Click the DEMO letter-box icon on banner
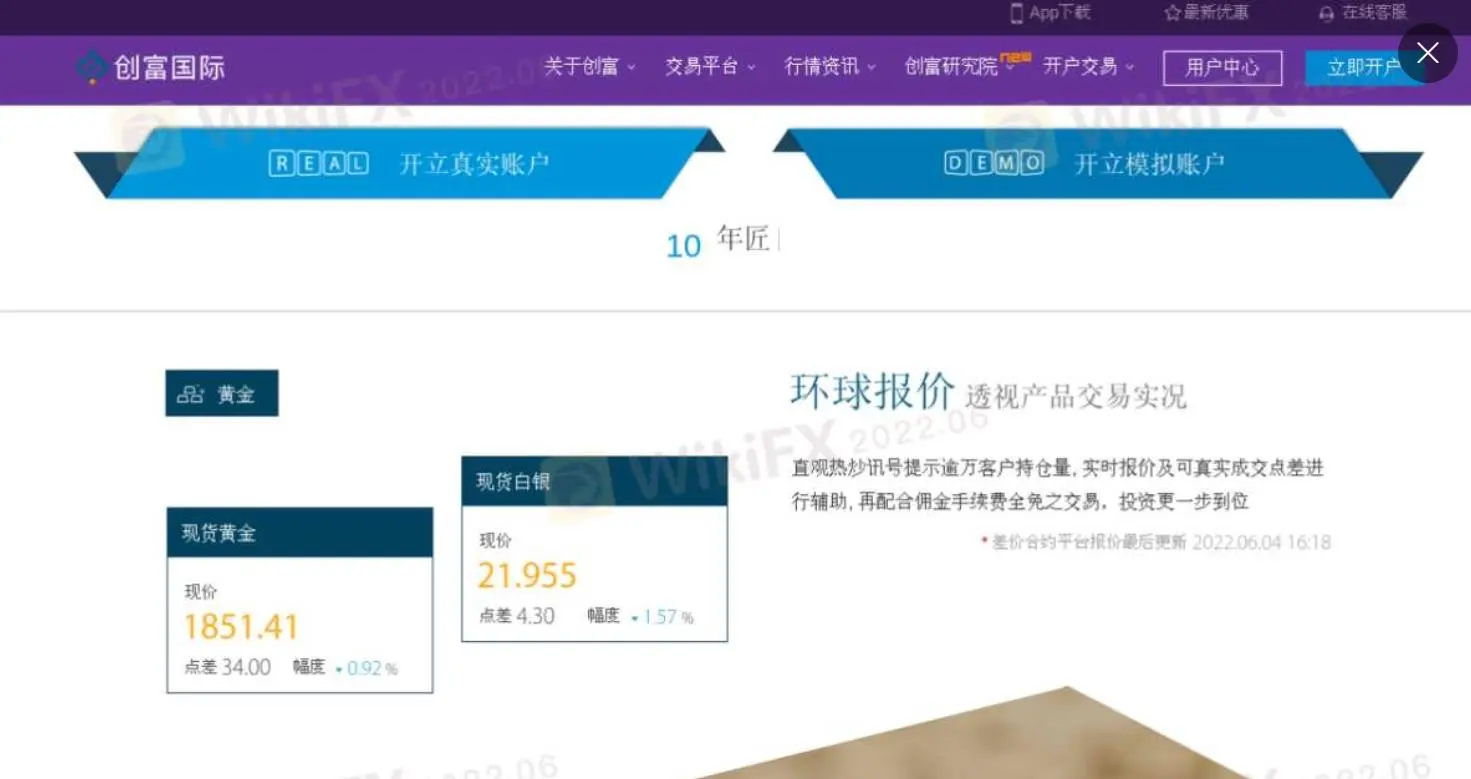Viewport: 1471px width, 779px height. click(x=994, y=162)
